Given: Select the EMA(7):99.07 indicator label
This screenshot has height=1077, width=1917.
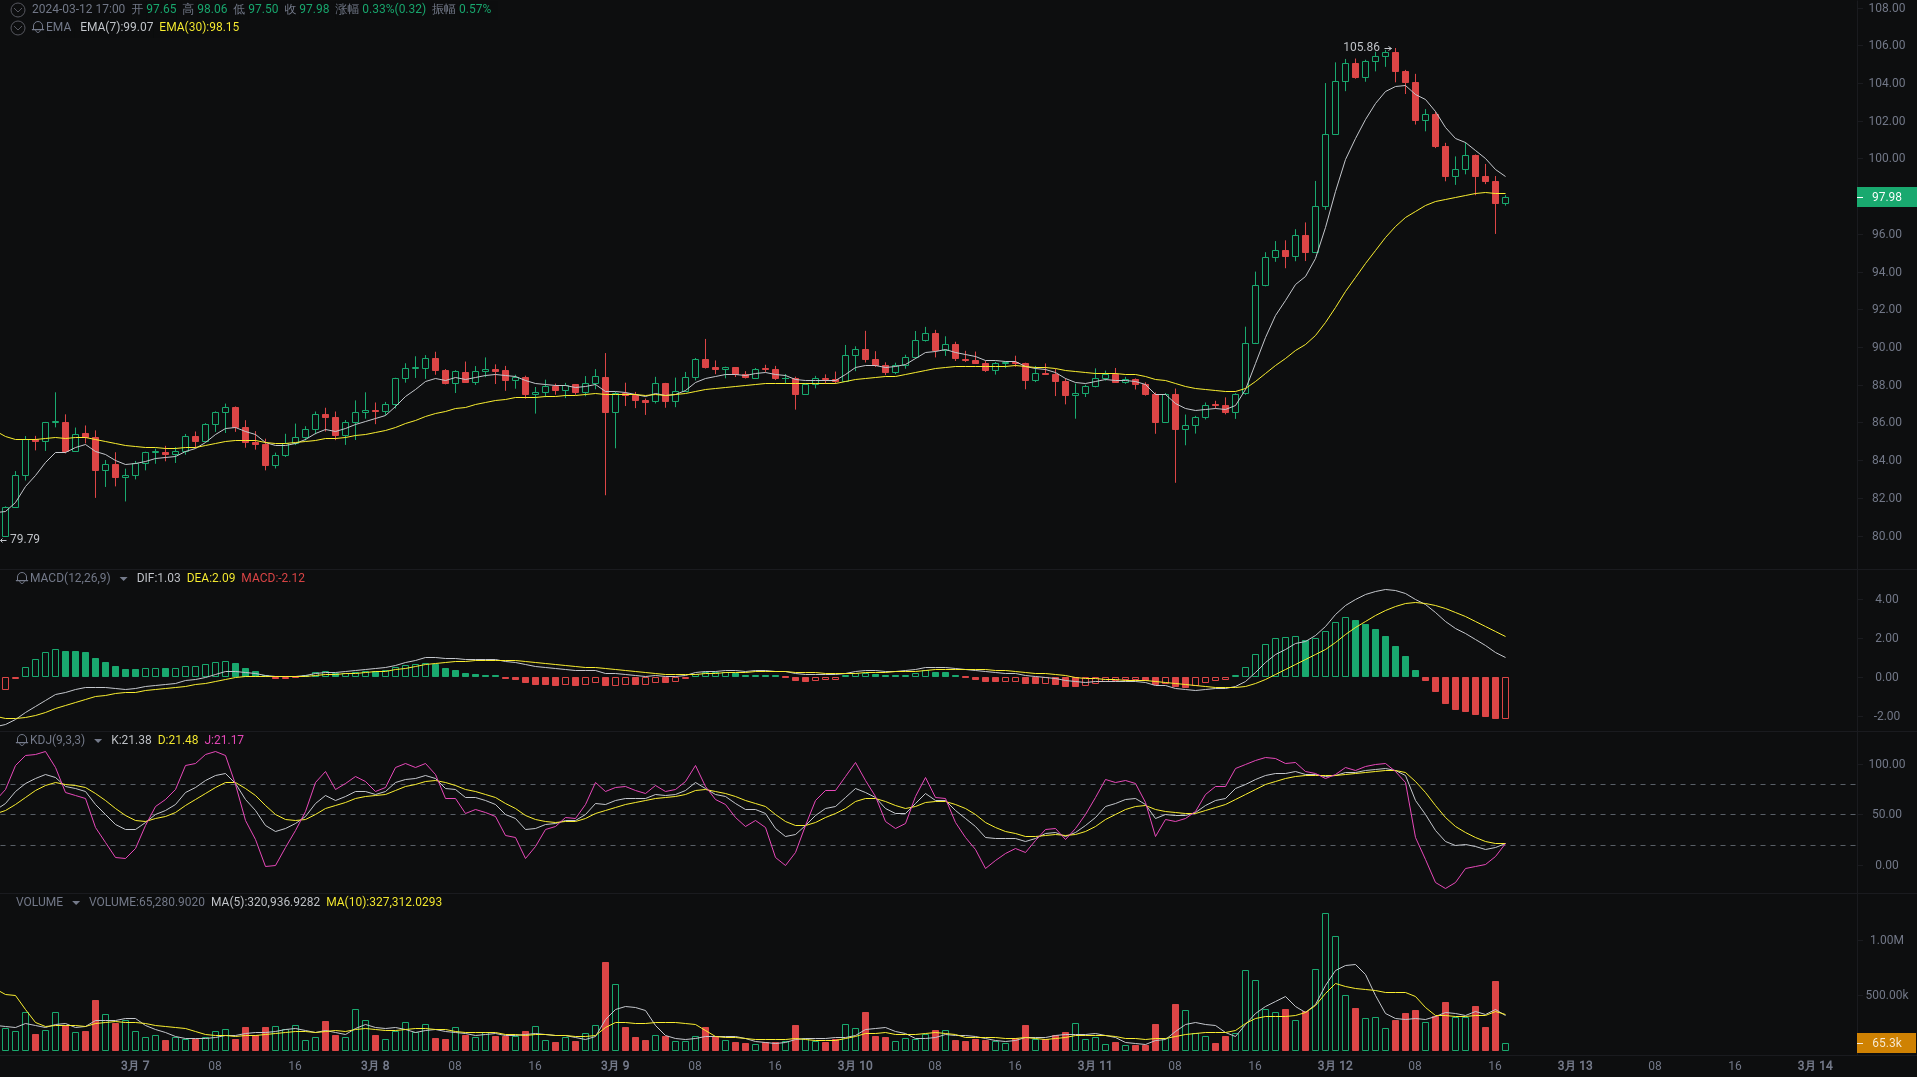Looking at the screenshot, I should (x=115, y=28).
